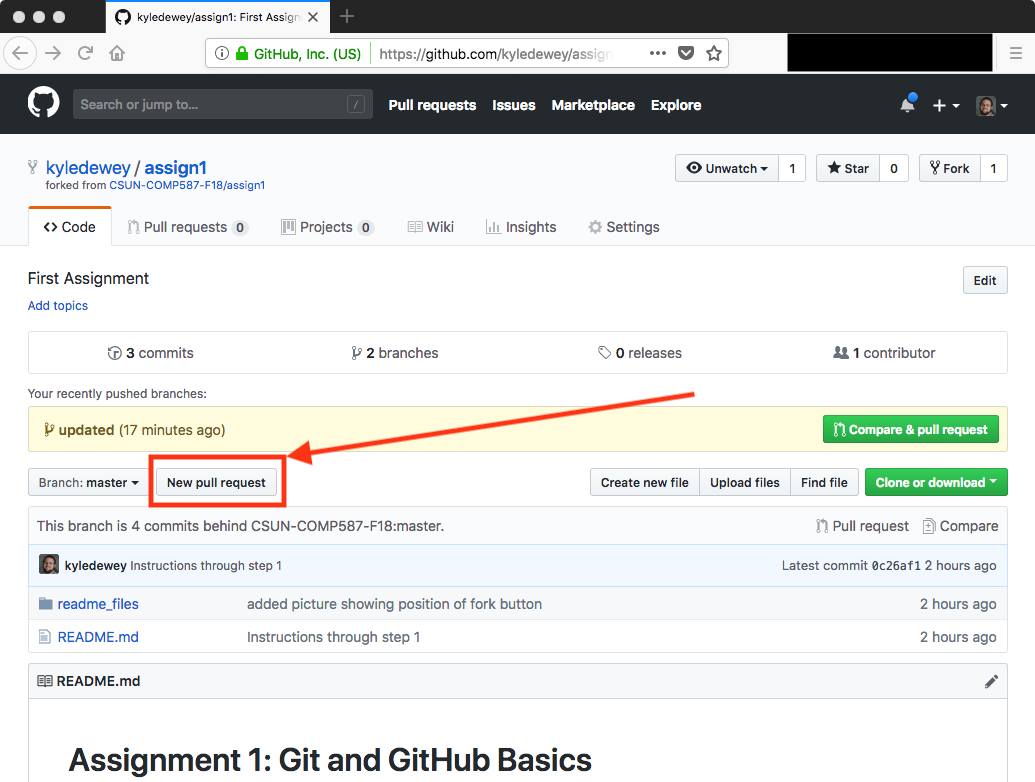1035x782 pixels.
Task: Click Compare & pull request button
Action: pyautogui.click(x=910, y=430)
